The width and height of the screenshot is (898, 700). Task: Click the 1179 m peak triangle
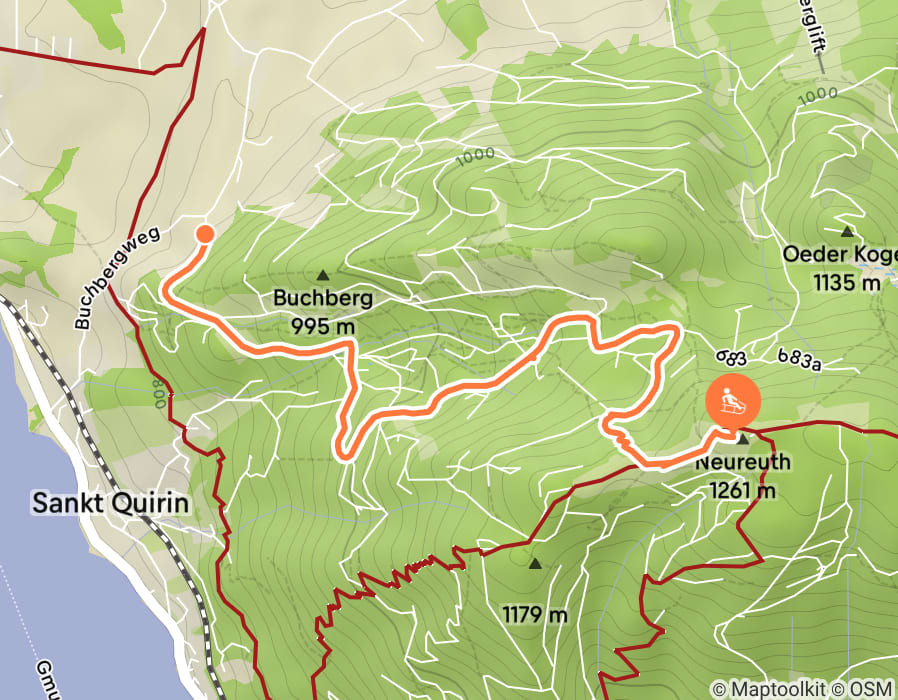(x=535, y=564)
